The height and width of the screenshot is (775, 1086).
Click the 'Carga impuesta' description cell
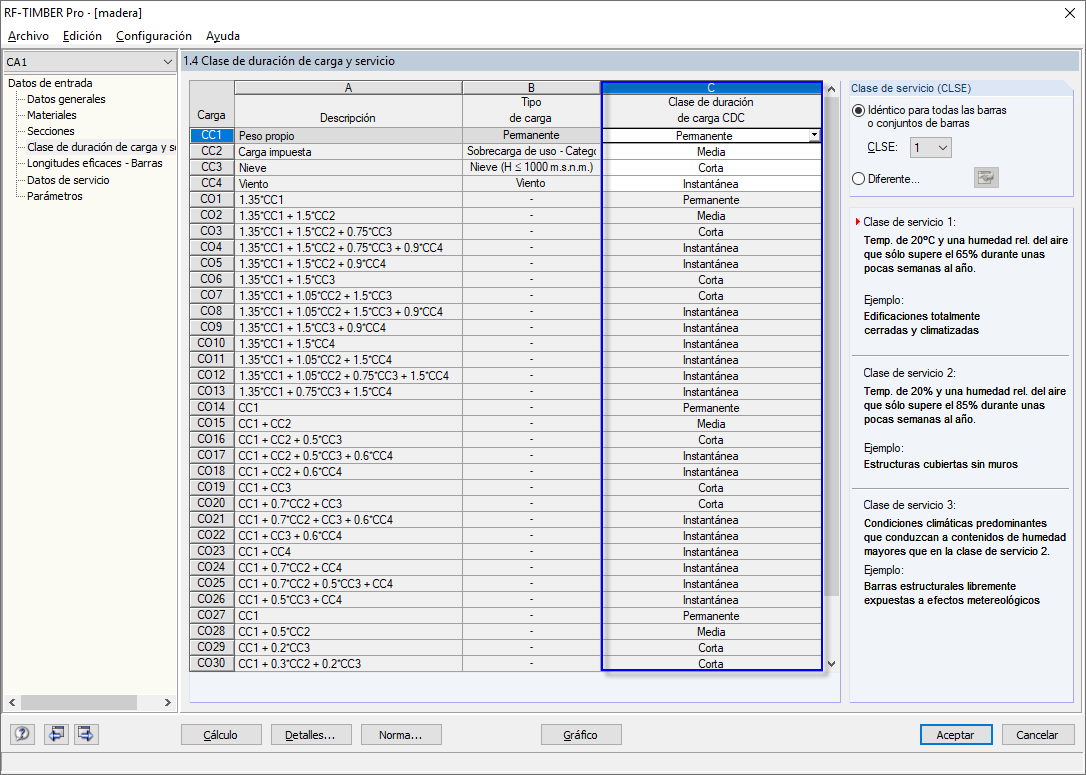(x=348, y=152)
